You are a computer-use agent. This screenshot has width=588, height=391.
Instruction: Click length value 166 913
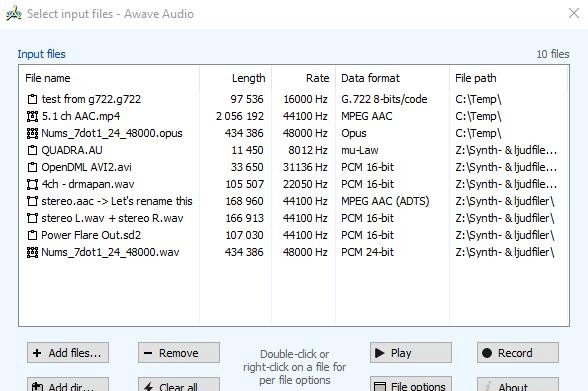pyautogui.click(x=244, y=218)
